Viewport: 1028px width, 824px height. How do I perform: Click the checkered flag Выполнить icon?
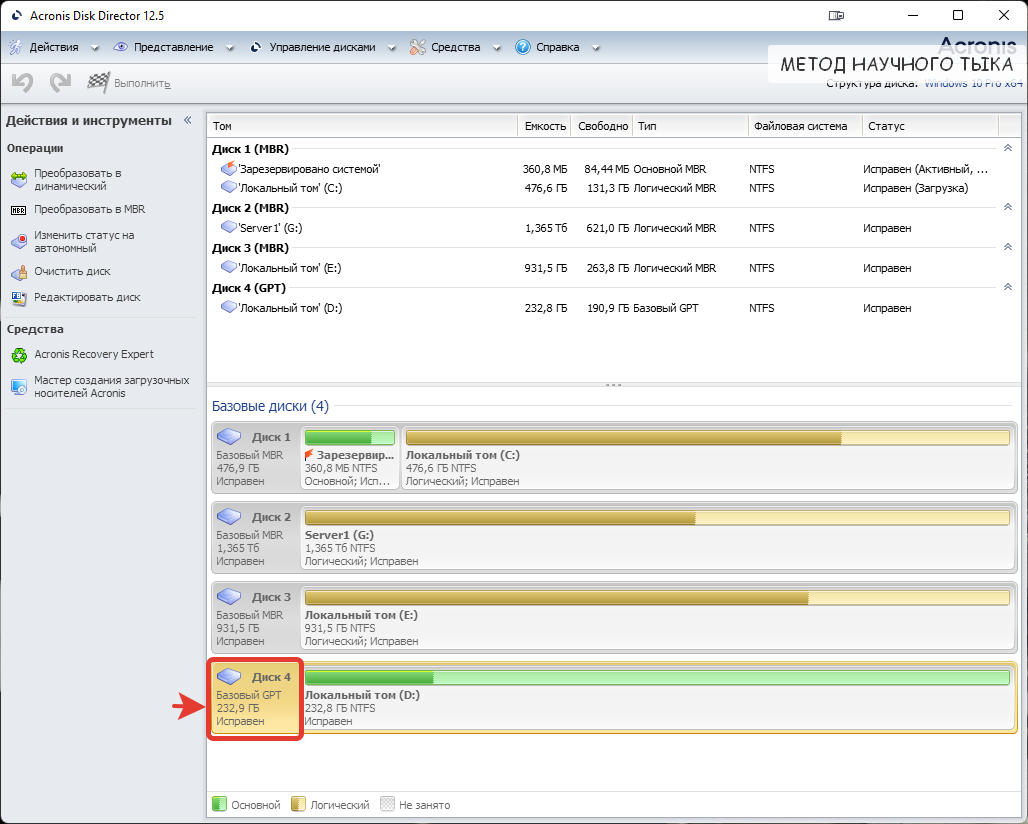98,83
